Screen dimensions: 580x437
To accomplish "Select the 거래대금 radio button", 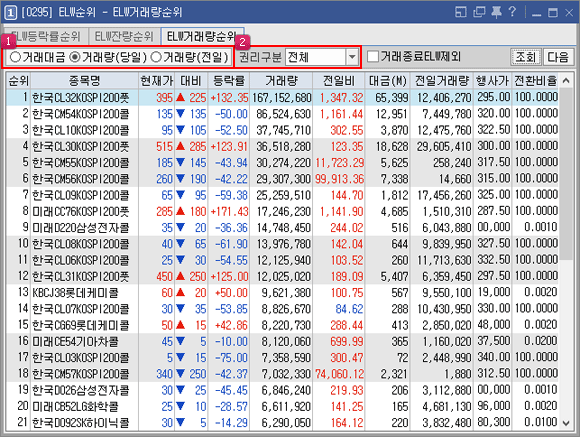I will [x=37, y=57].
